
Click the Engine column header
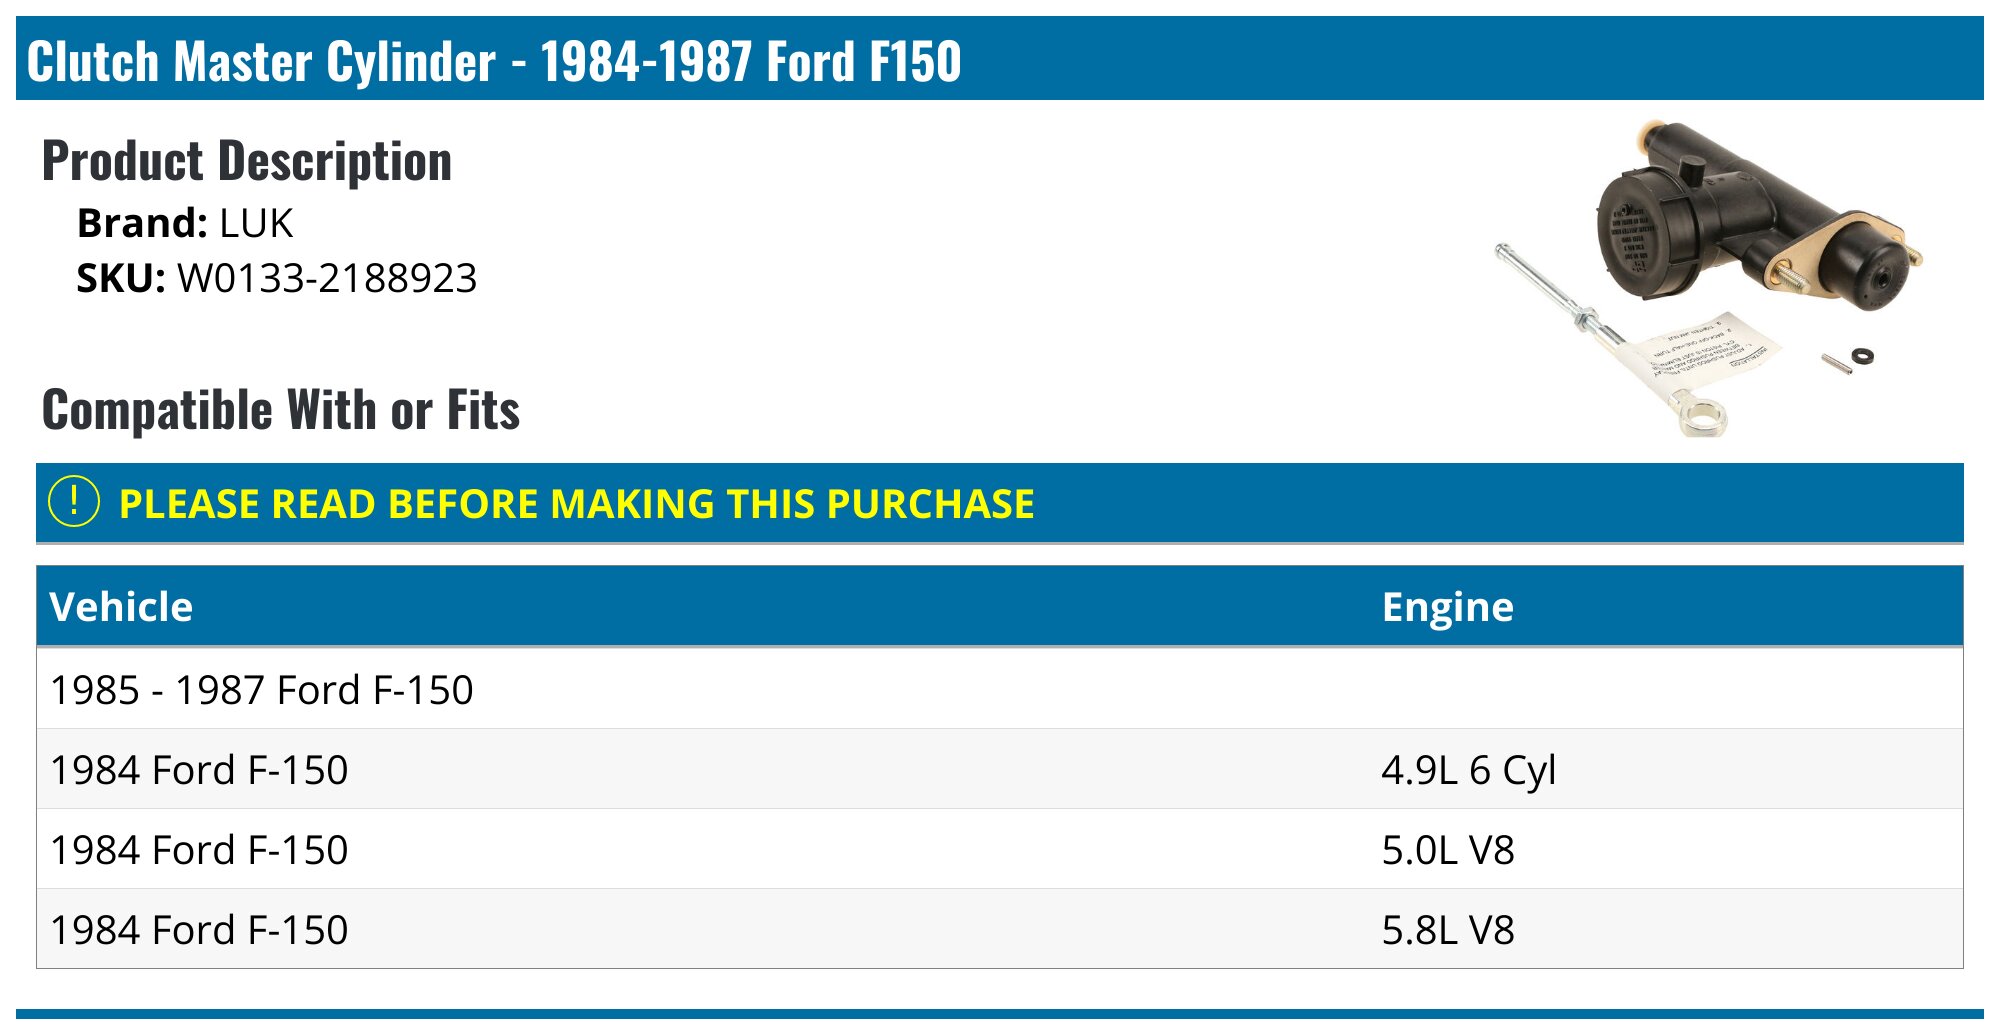pos(1447,607)
